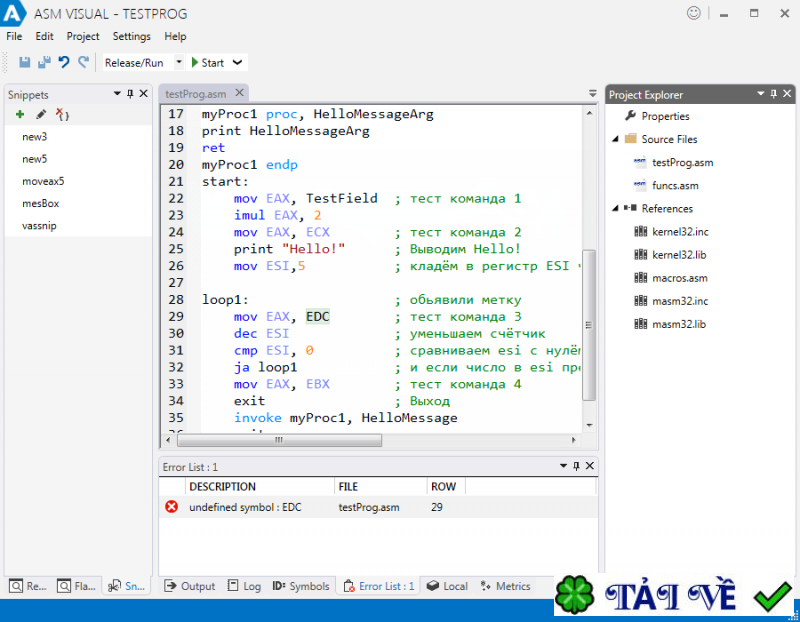Click the Save icon in the toolbar
The width and height of the screenshot is (800, 622).
point(25,62)
